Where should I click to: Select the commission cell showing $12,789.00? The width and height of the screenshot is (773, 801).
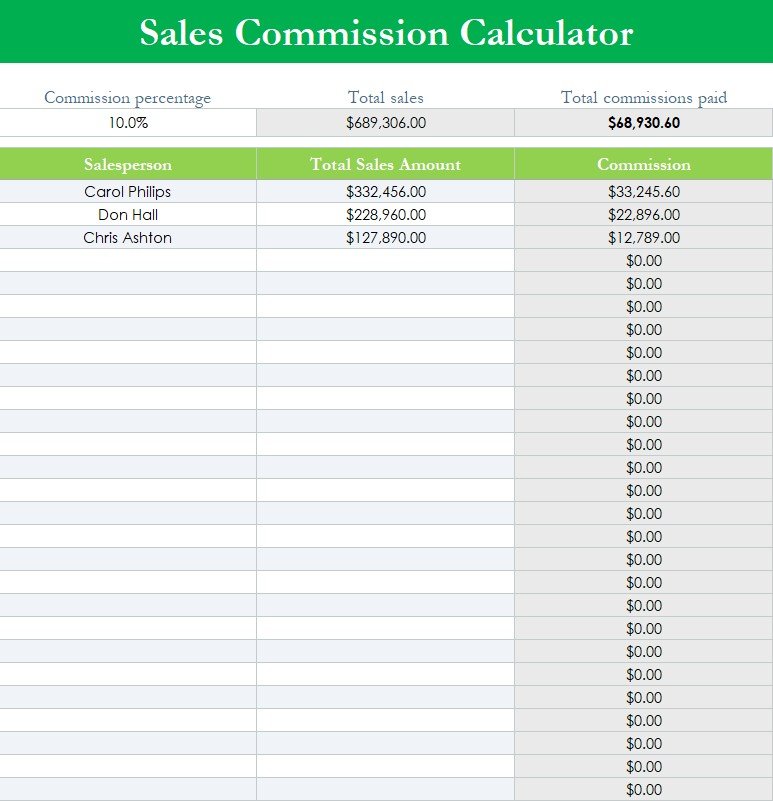[644, 237]
